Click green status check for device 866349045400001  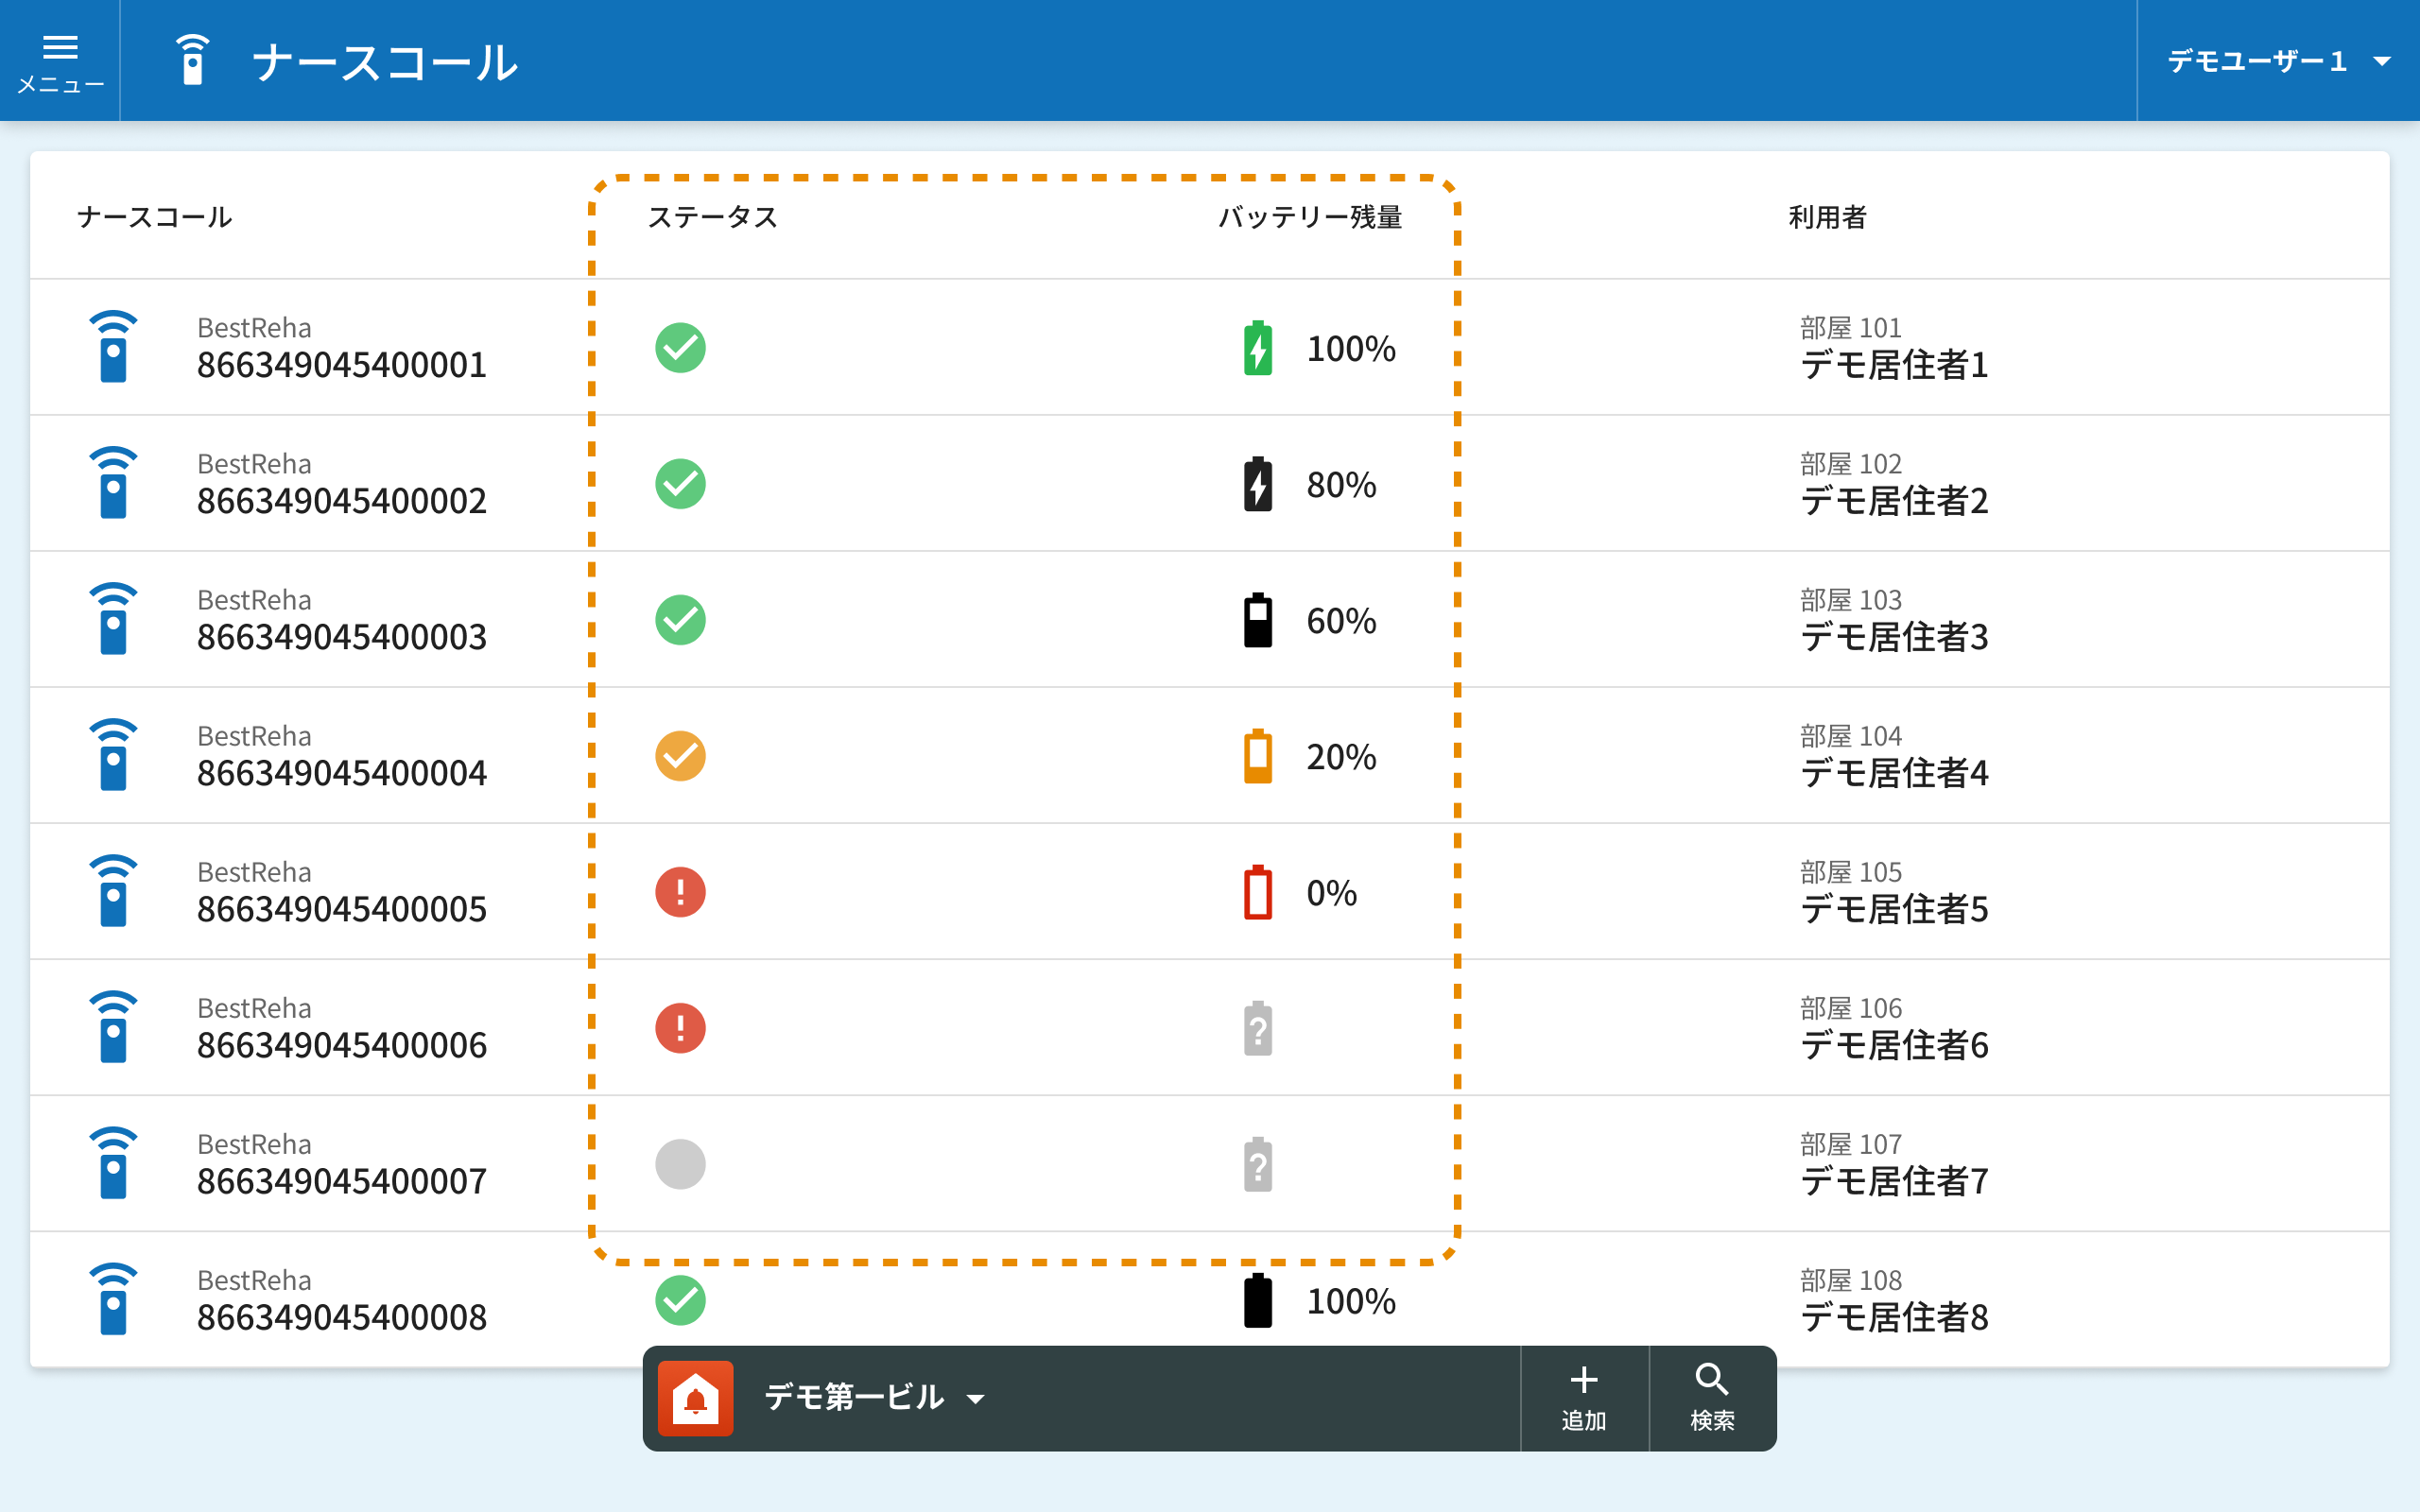point(680,348)
